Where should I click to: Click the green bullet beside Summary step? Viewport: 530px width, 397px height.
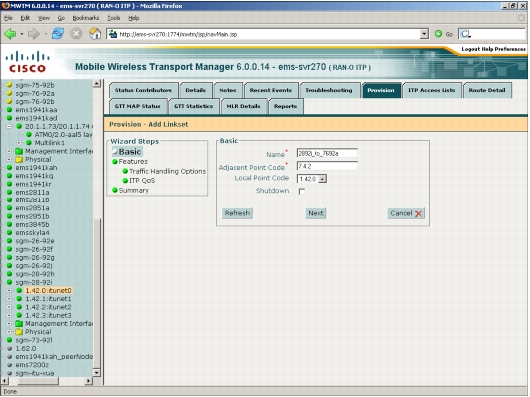pos(115,190)
